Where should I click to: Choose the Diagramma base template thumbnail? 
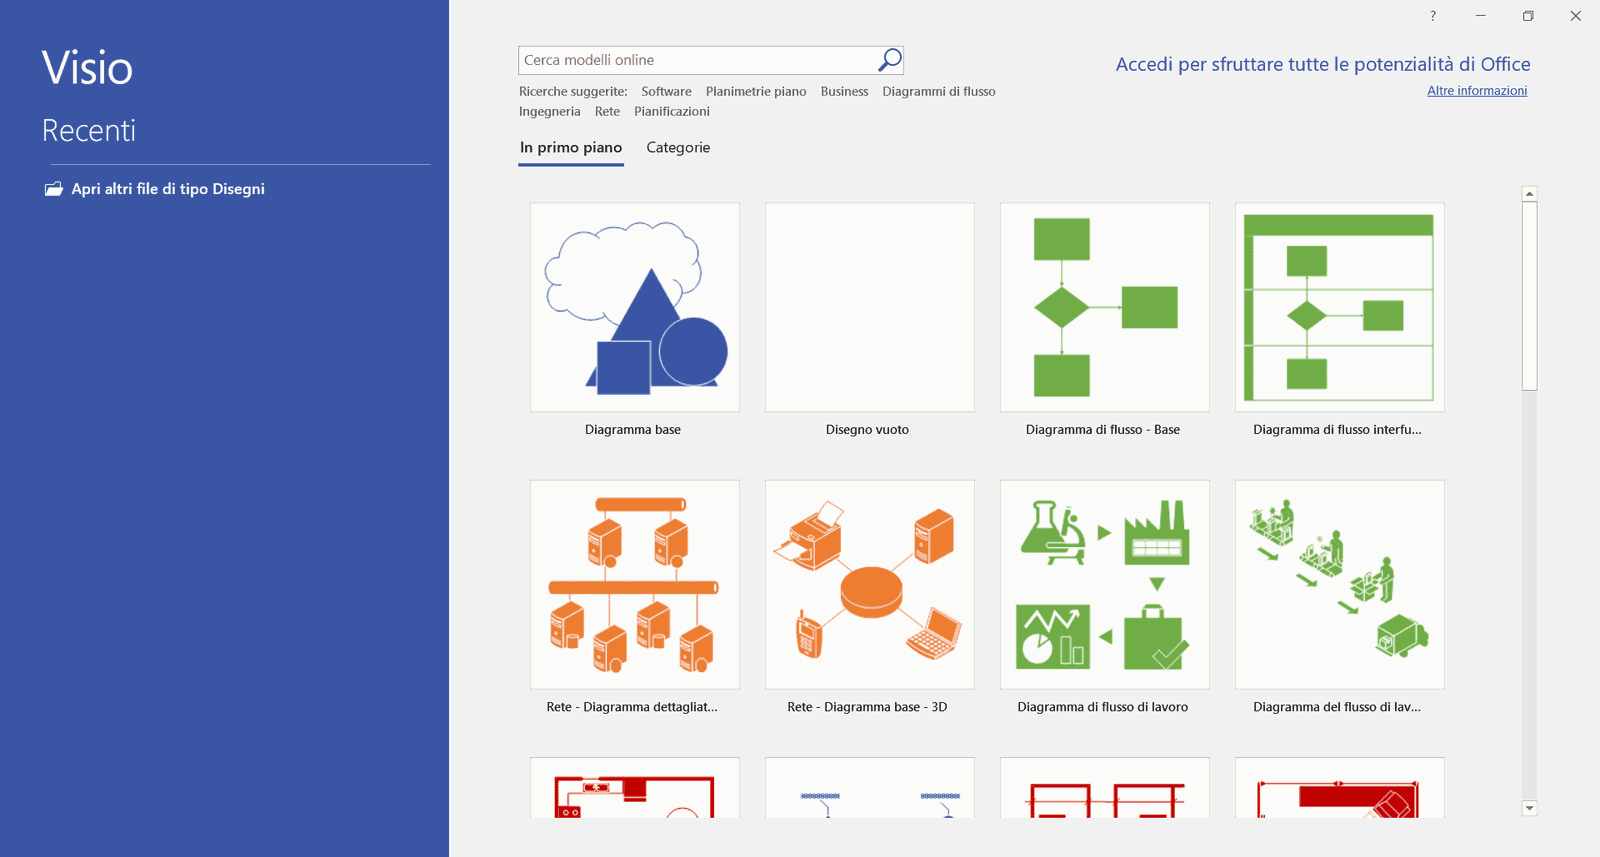635,307
